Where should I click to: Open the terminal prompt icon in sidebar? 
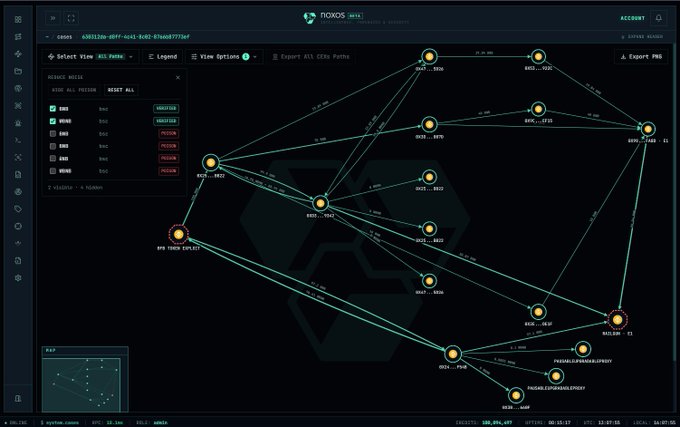tap(18, 140)
